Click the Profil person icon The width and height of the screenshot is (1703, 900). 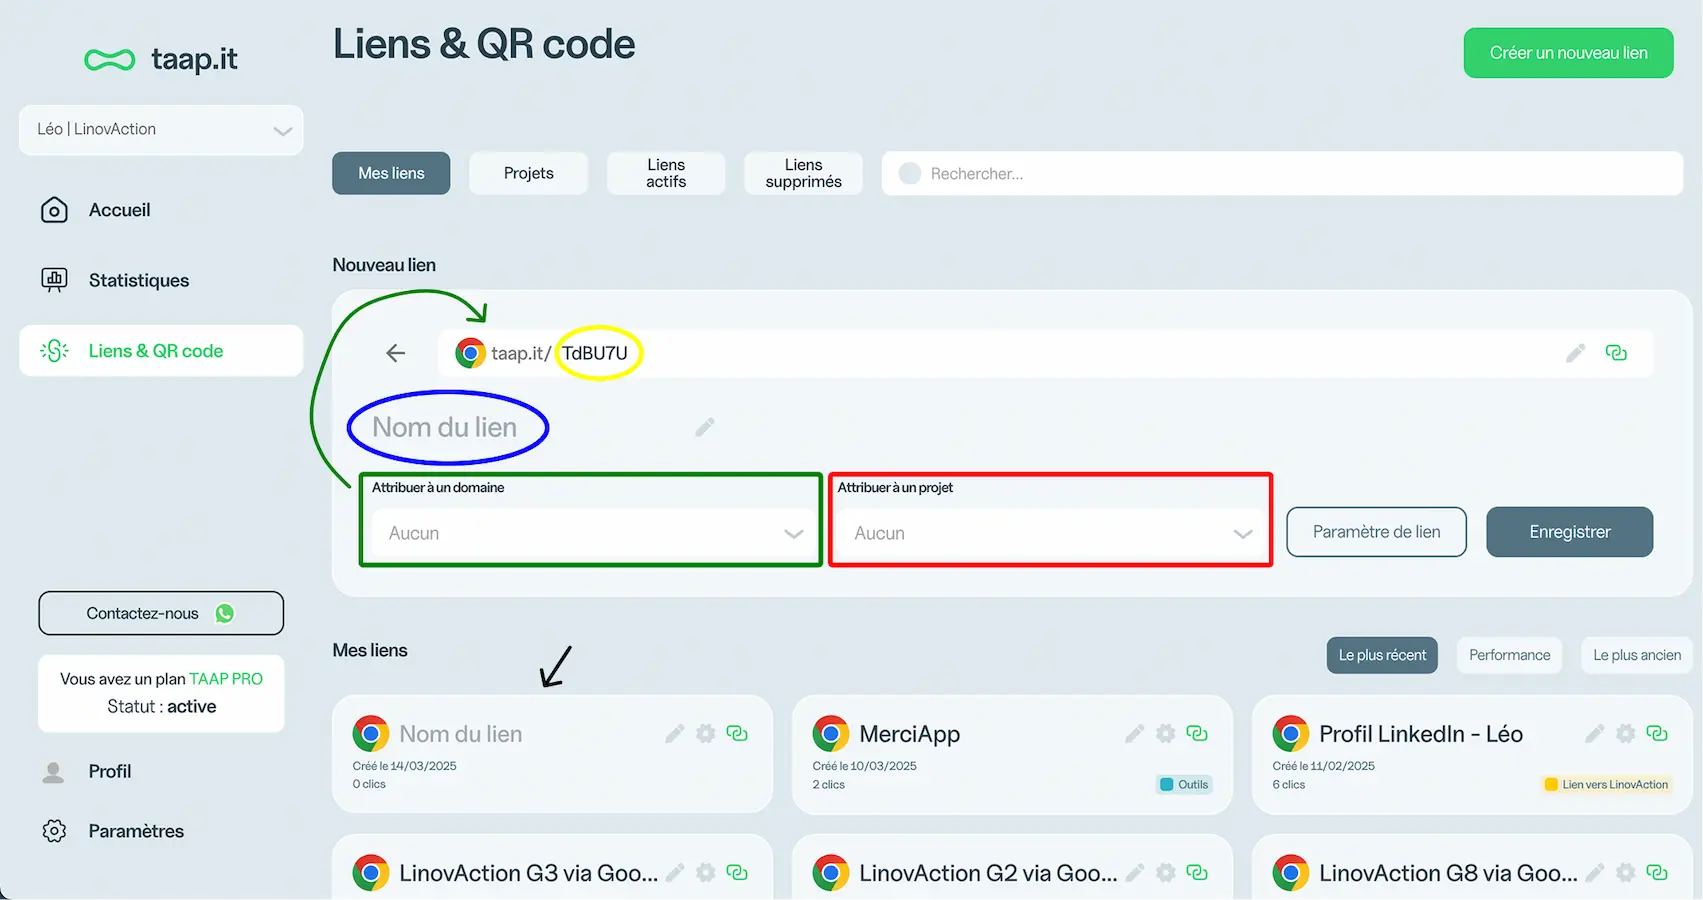click(54, 772)
